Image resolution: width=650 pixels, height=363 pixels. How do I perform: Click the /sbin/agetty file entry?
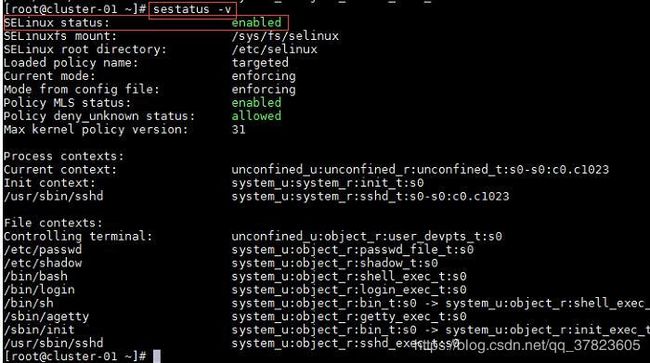46,317
